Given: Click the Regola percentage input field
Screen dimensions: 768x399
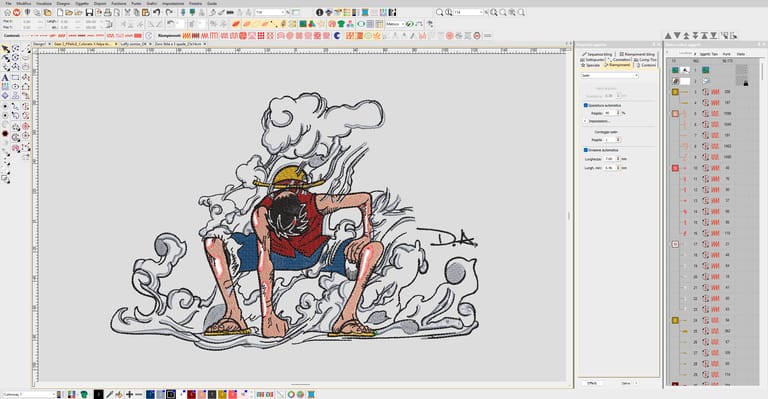Looking at the screenshot, I should point(609,113).
